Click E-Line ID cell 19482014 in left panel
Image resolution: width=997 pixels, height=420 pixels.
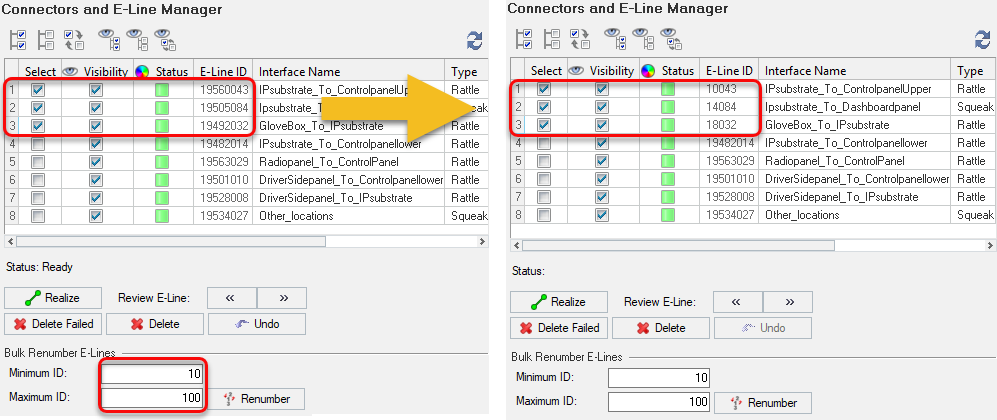pos(223,144)
